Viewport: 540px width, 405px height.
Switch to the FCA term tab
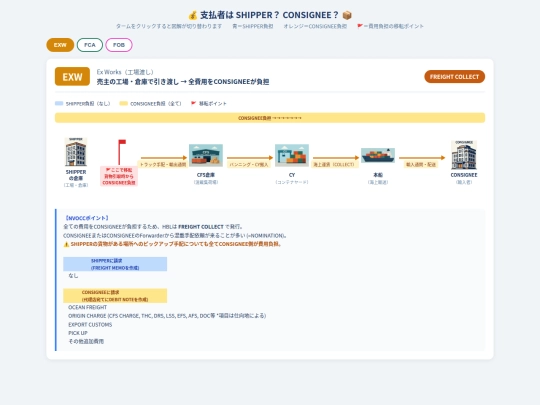coord(90,45)
